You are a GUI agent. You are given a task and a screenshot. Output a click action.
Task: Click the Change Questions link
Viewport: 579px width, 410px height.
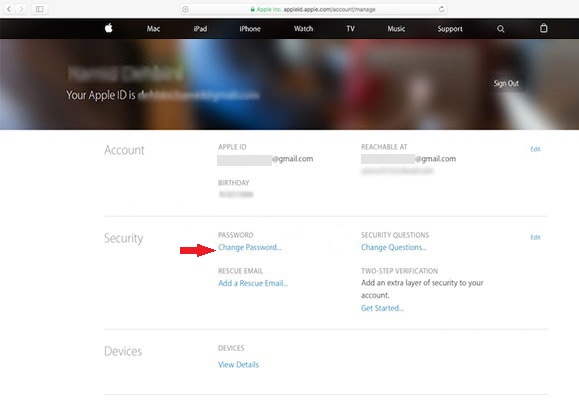click(394, 247)
